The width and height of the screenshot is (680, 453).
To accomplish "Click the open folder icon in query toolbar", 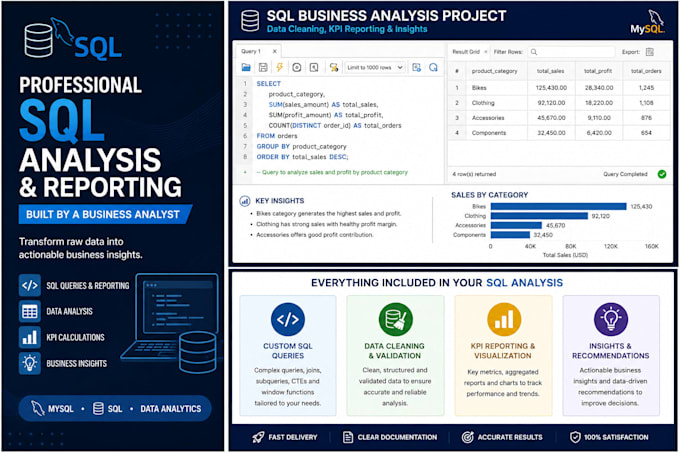I will coord(246,67).
